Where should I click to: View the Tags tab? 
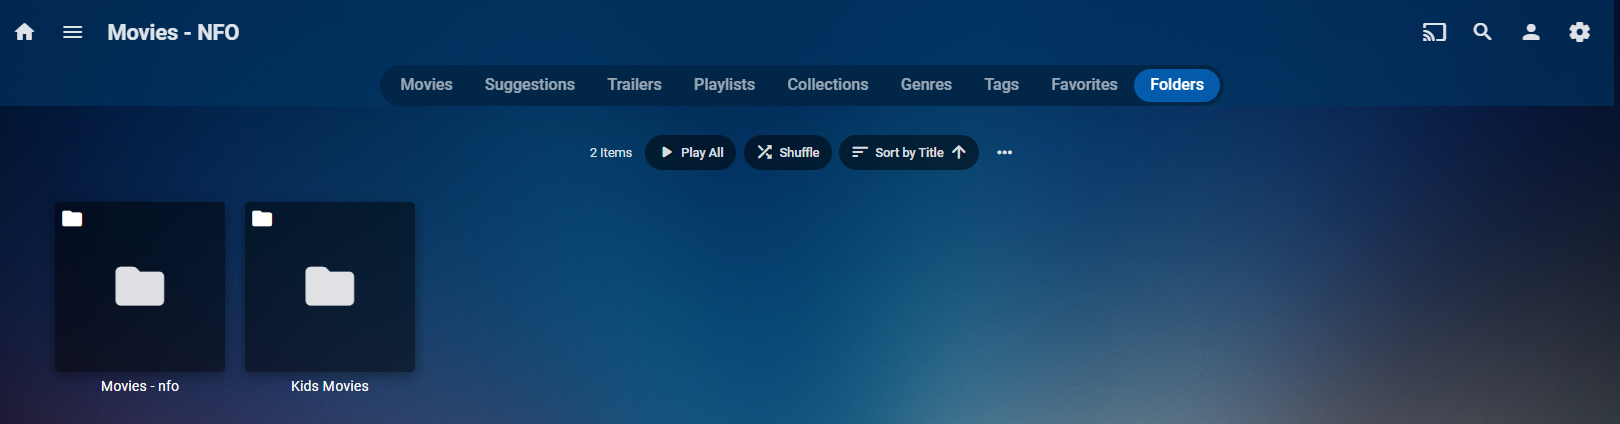[x=1002, y=85]
